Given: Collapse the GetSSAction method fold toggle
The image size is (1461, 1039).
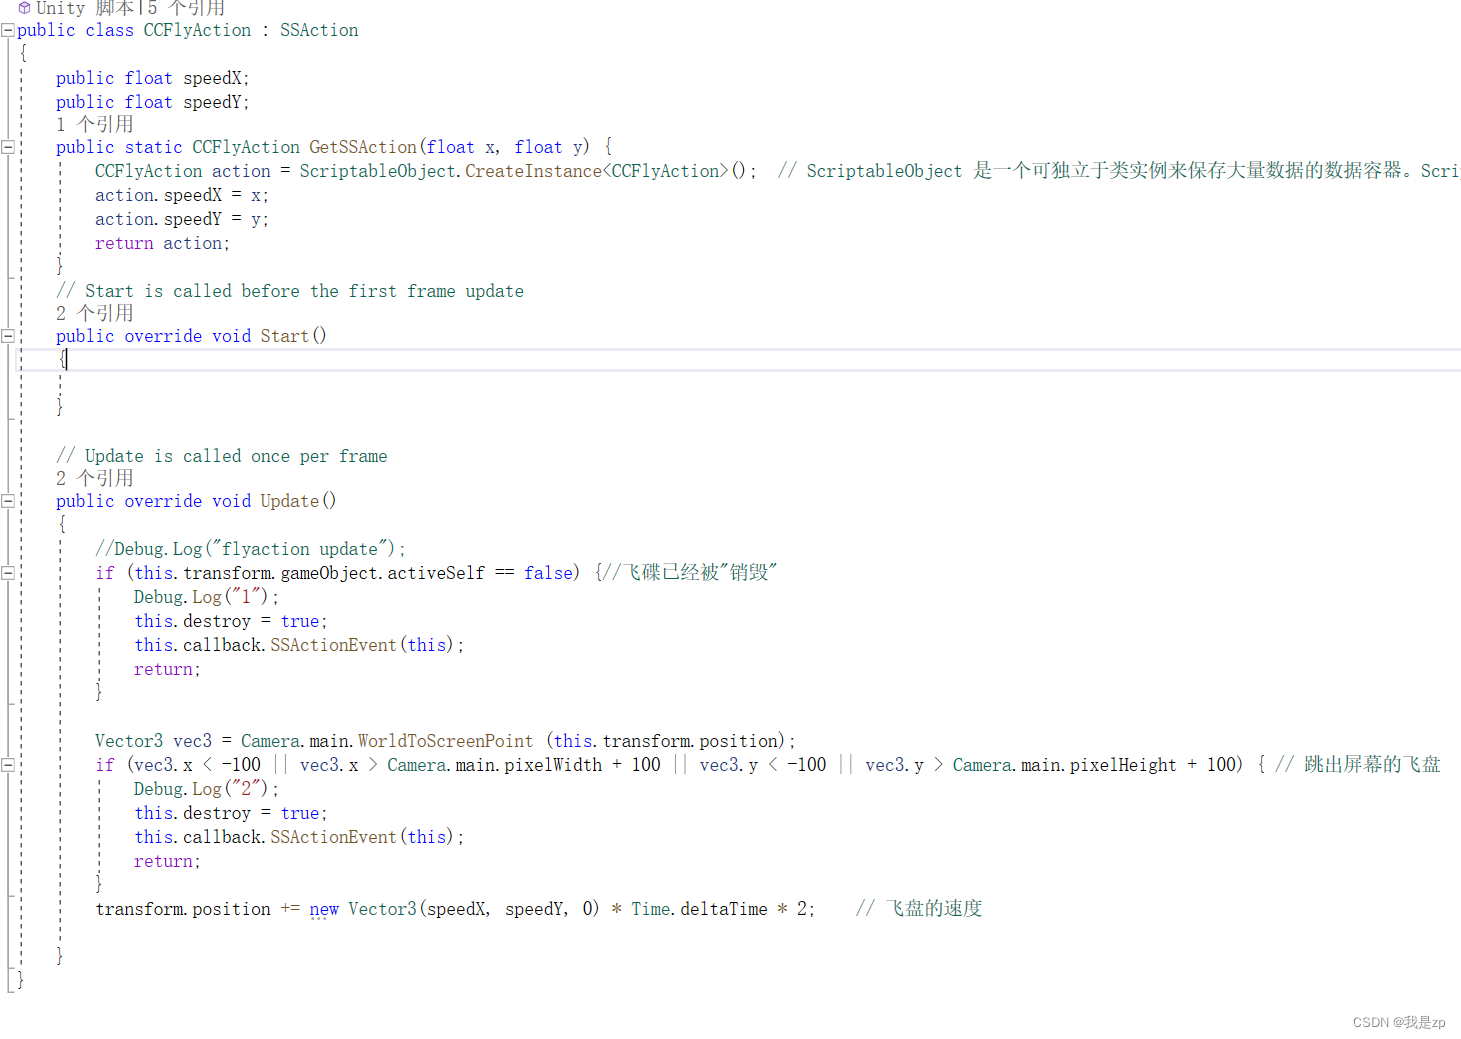Looking at the screenshot, I should point(8,147).
